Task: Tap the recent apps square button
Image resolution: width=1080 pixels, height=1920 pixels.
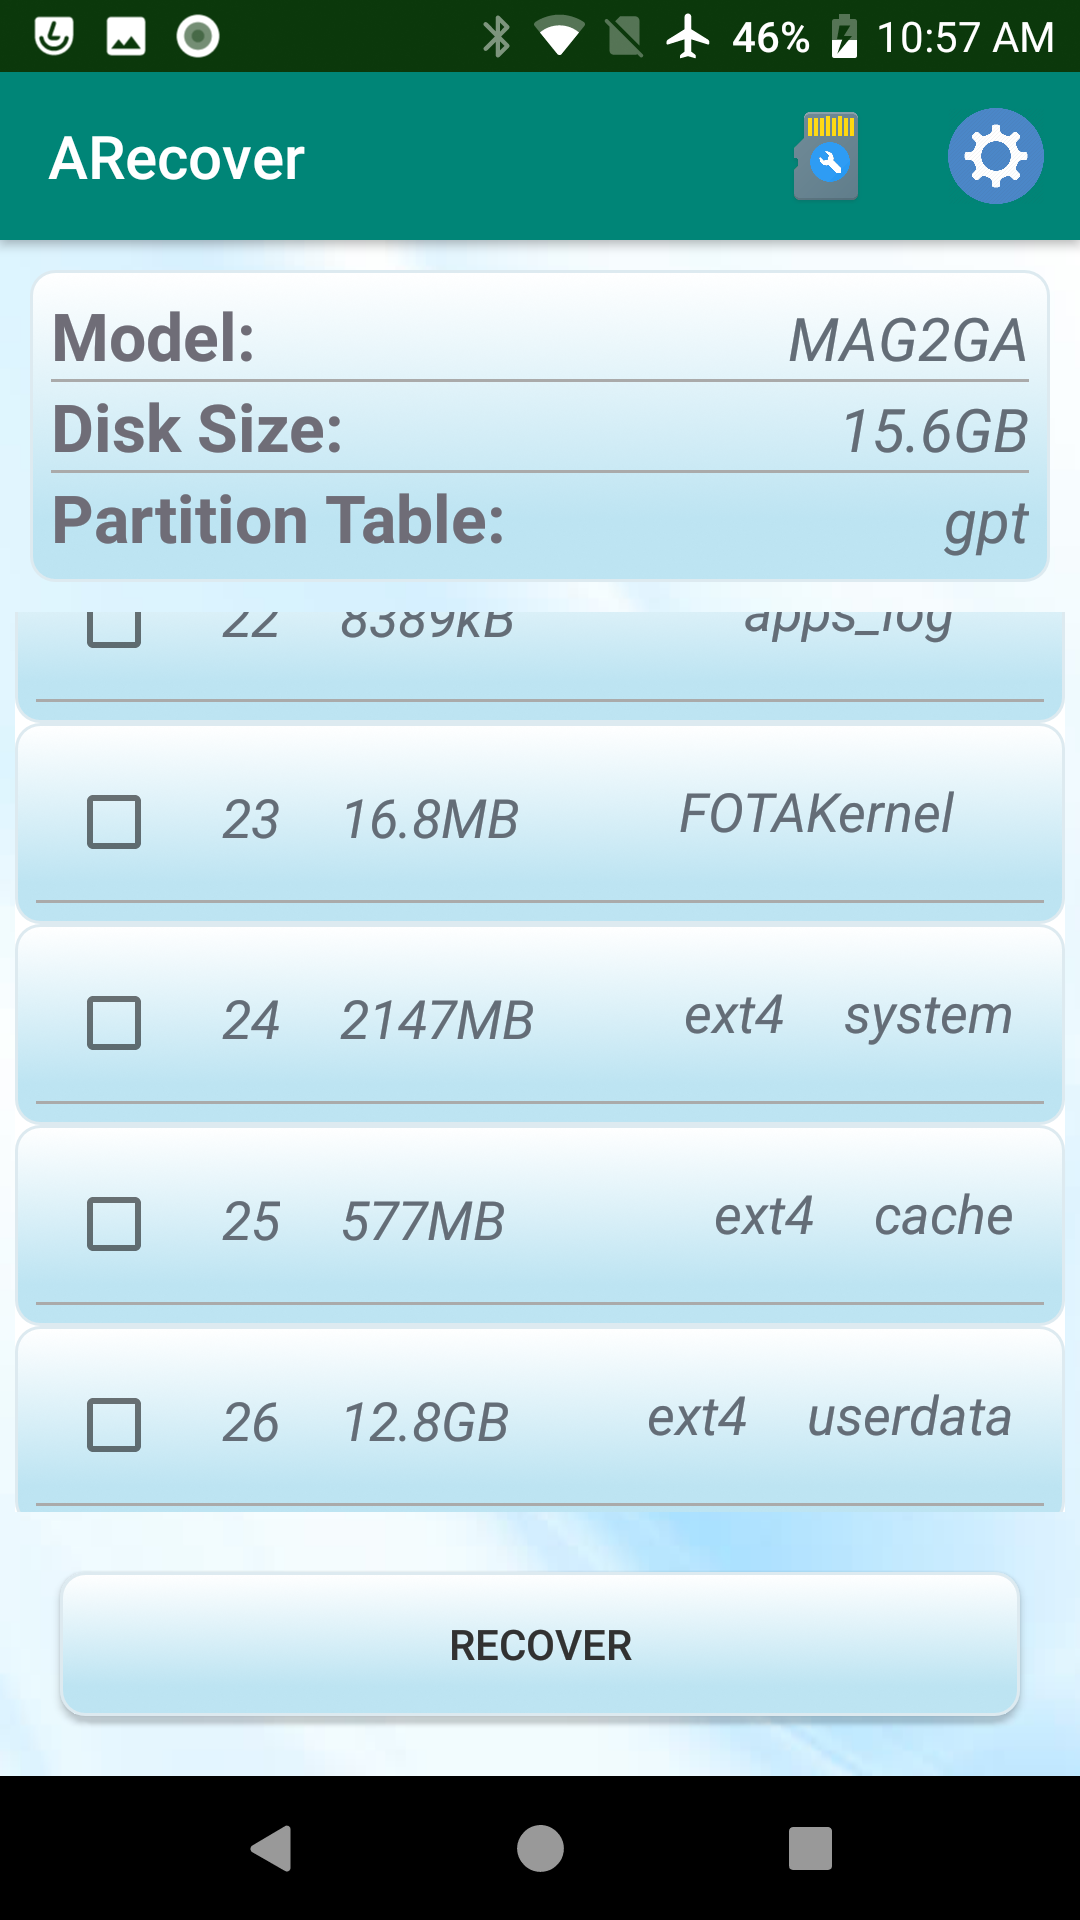Action: pyautogui.click(x=810, y=1848)
